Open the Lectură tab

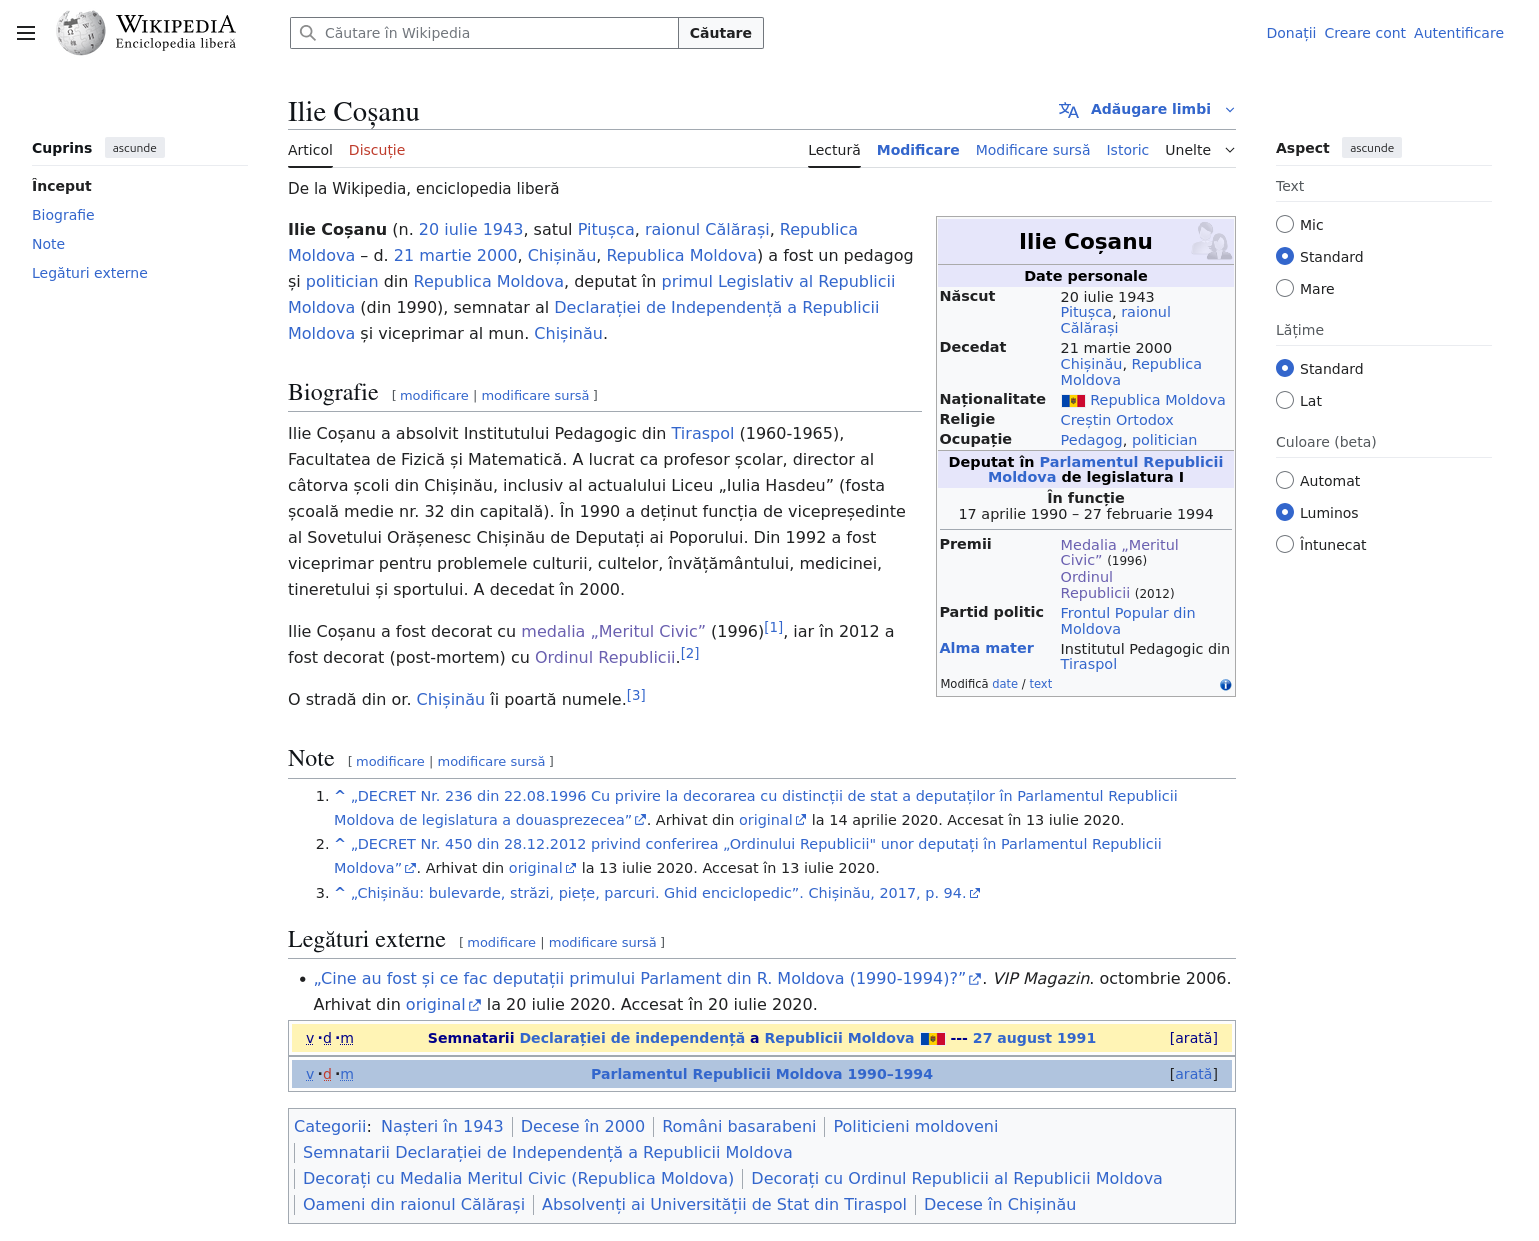[x=834, y=150]
